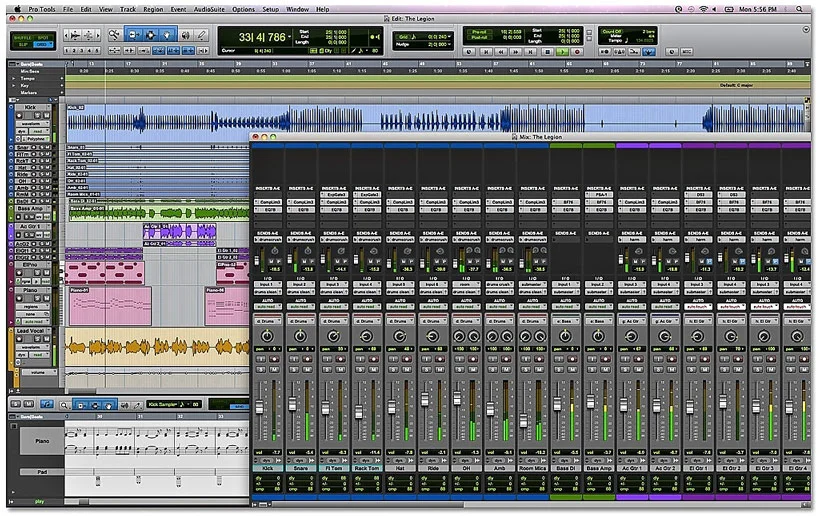
Task: Solo the Ride channel in Mix window
Action: pyautogui.click(x=427, y=370)
